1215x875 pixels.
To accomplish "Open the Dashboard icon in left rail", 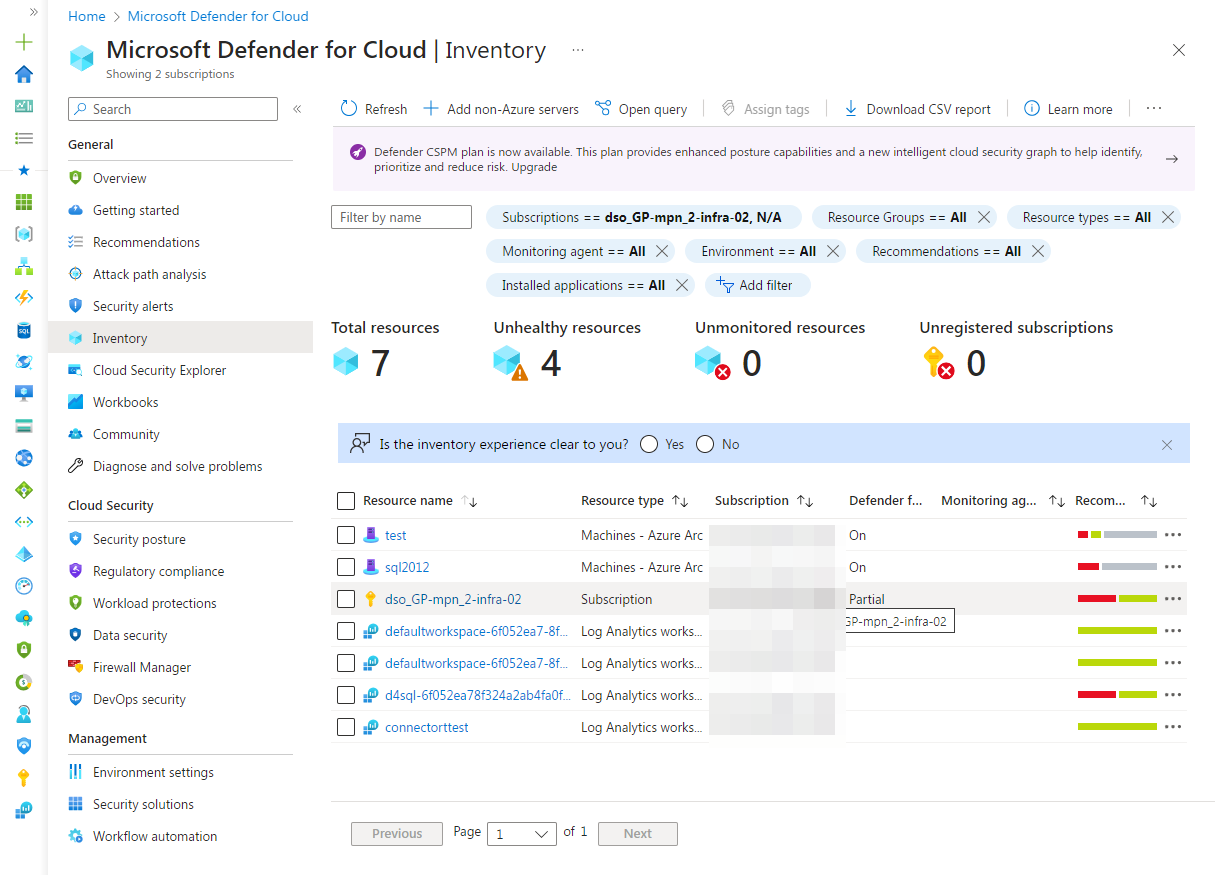I will point(24,106).
